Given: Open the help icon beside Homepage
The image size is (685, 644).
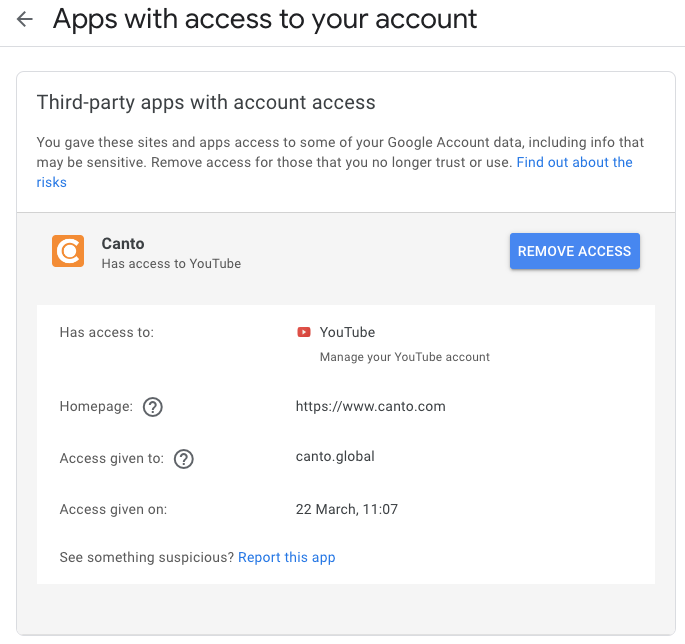Looking at the screenshot, I should pos(153,407).
